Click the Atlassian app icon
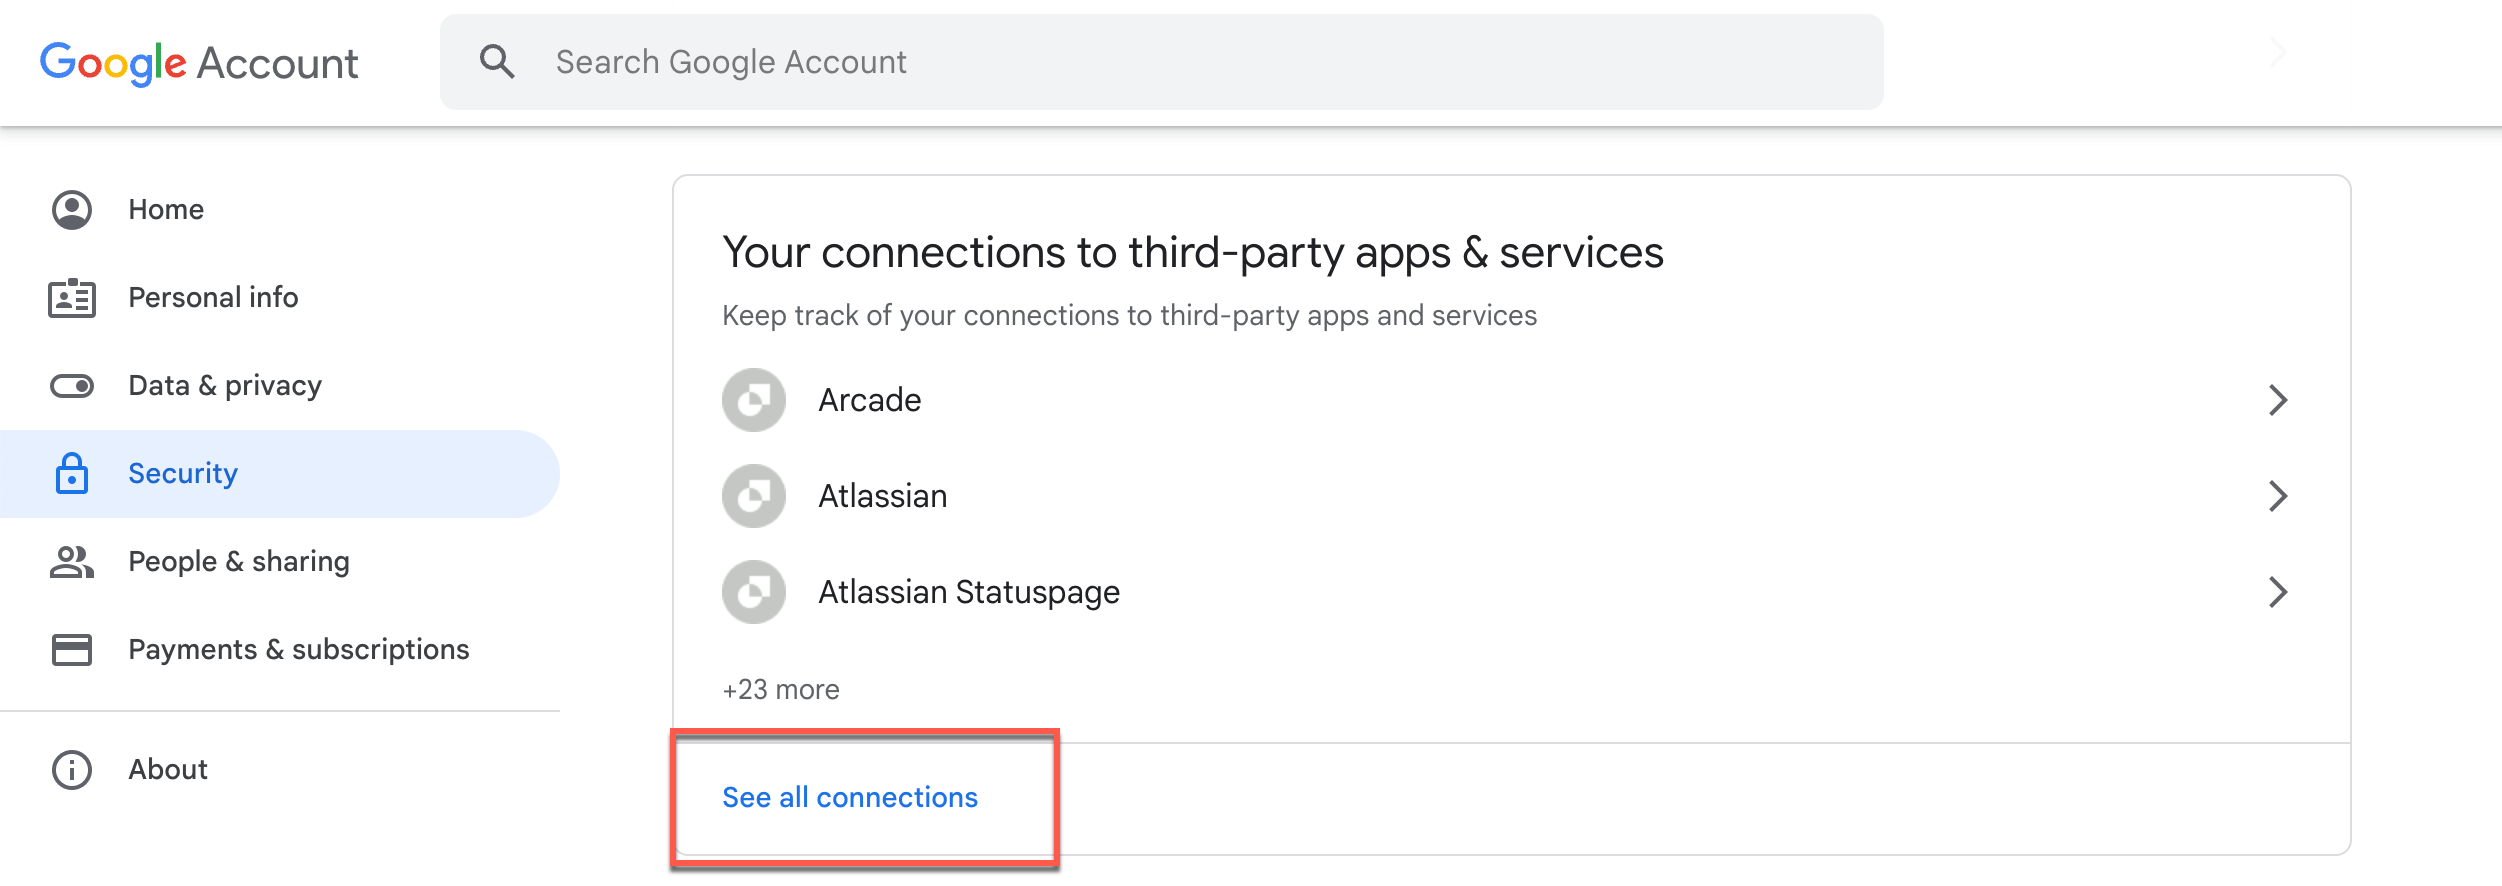The image size is (2502, 886). click(x=754, y=496)
